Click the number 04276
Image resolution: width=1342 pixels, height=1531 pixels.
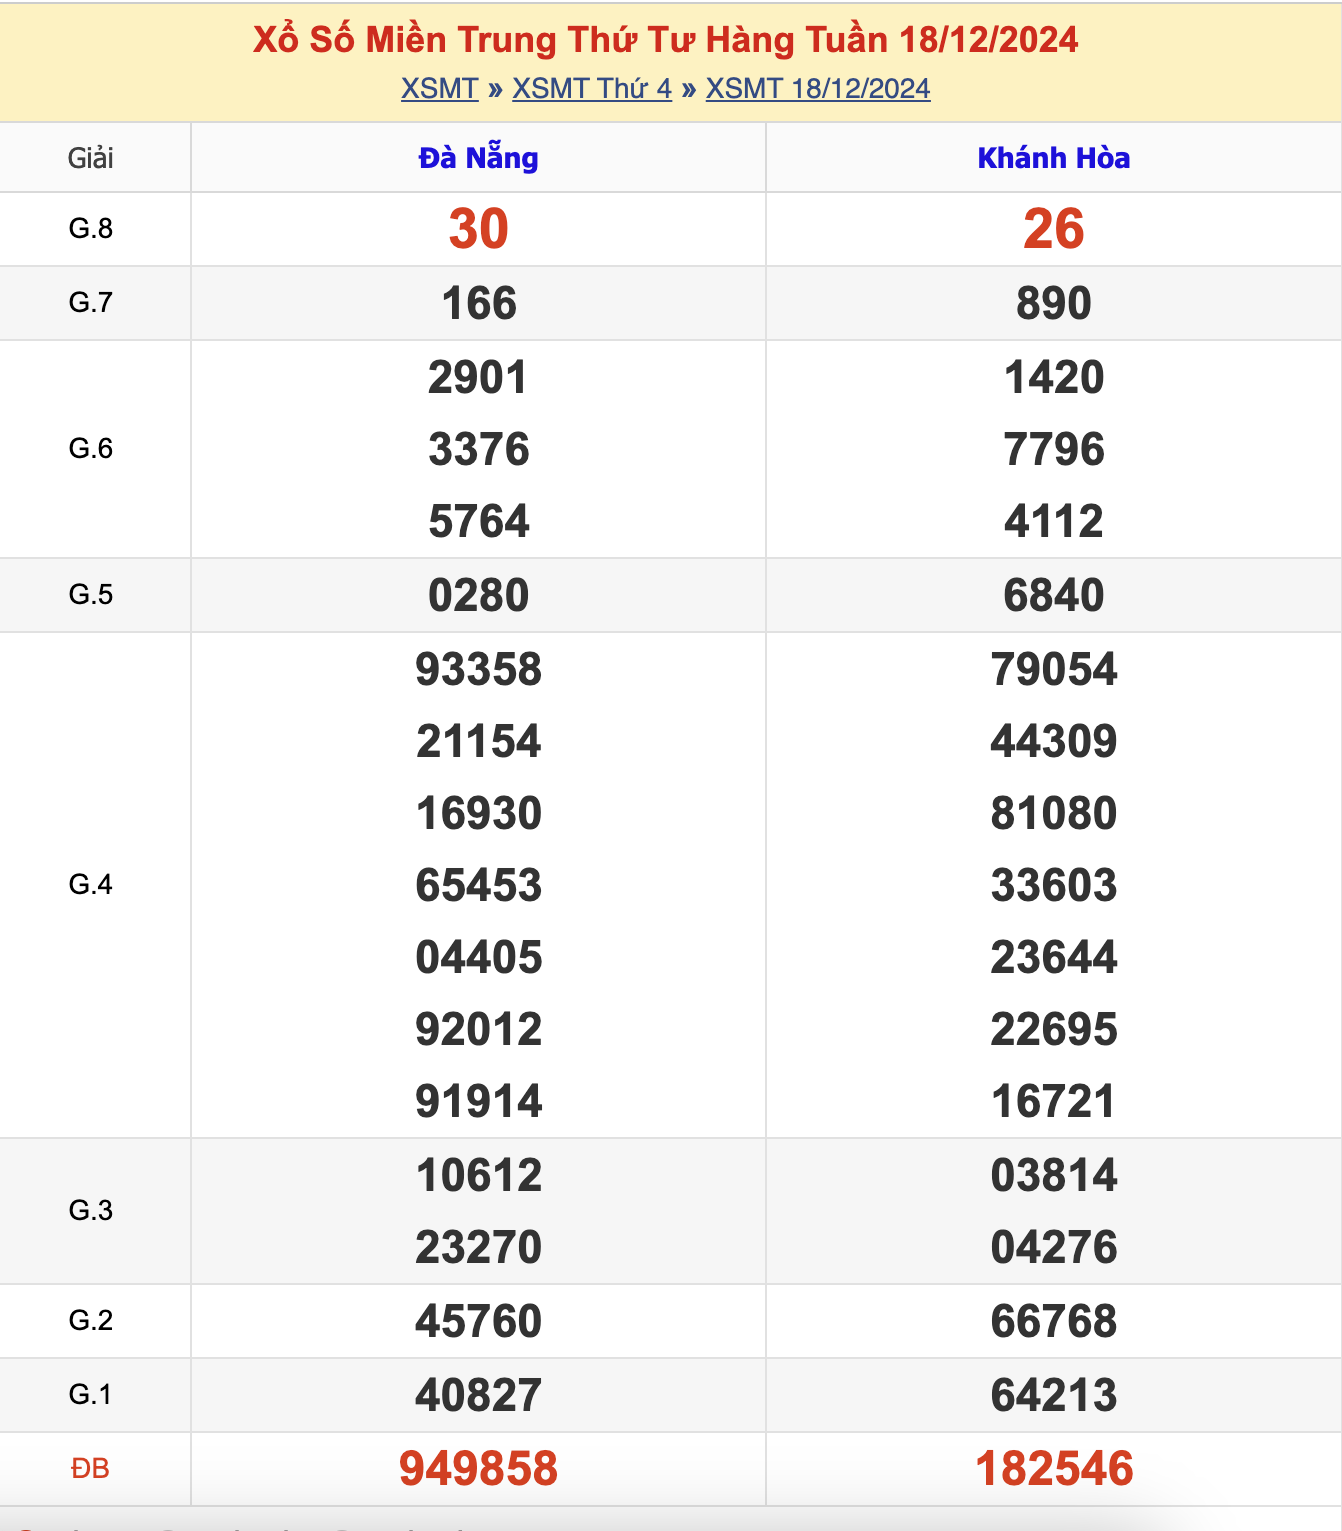[1054, 1247]
